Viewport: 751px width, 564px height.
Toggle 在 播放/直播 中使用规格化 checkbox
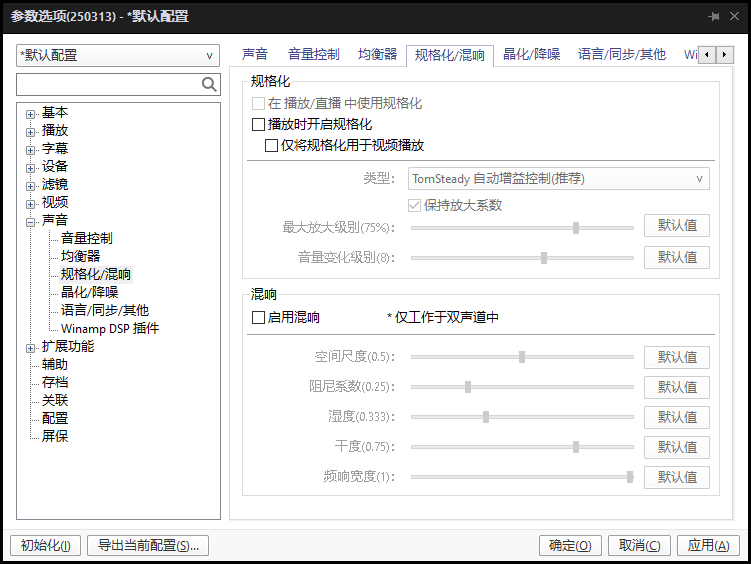tap(258, 103)
